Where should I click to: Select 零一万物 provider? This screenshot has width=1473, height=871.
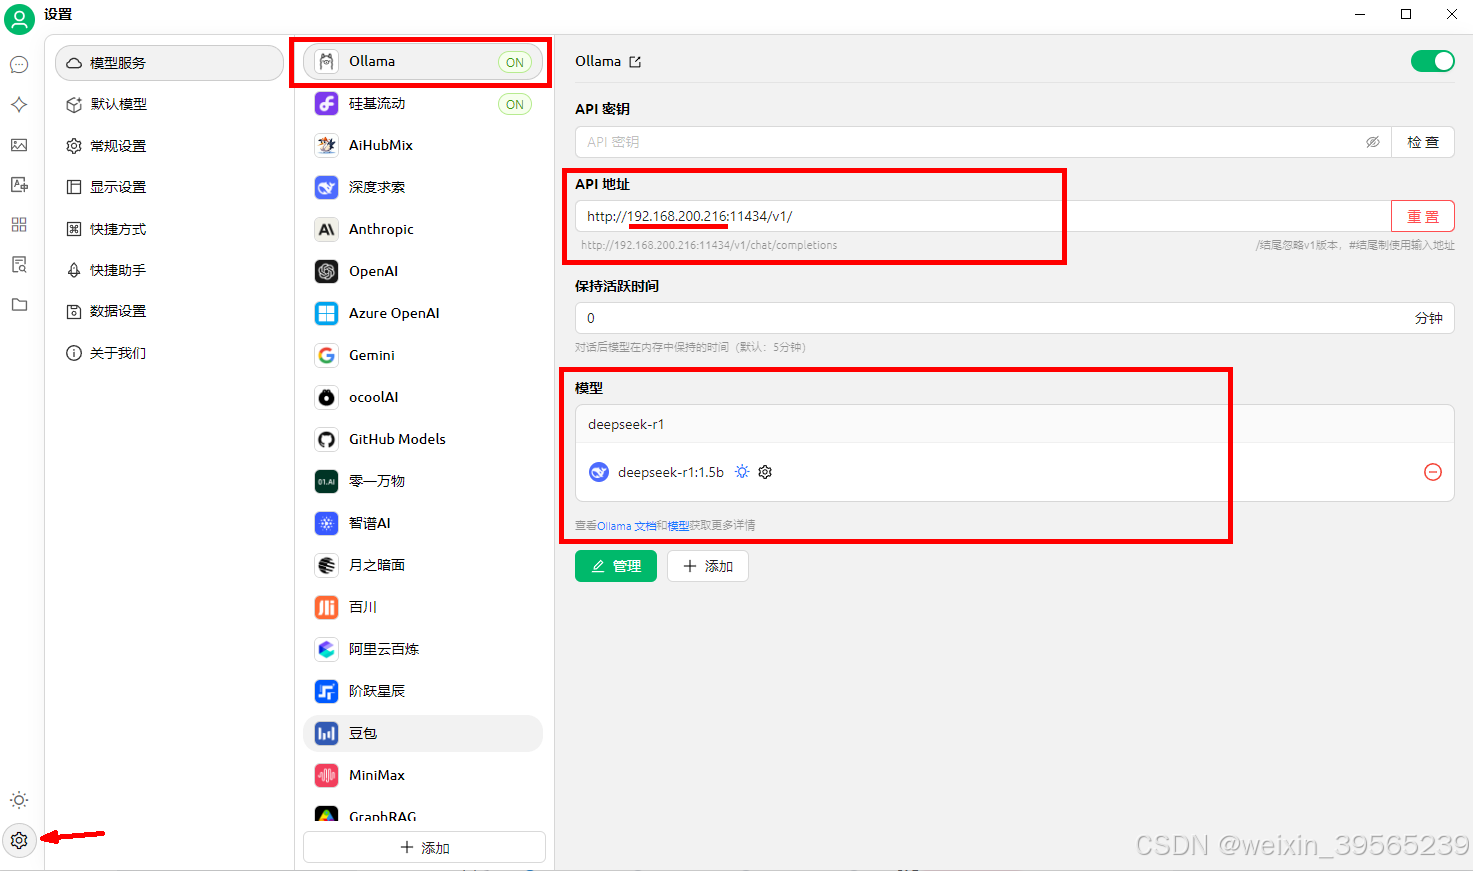422,482
